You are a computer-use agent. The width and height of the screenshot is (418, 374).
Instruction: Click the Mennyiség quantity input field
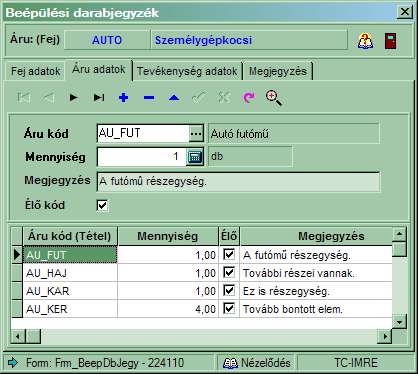click(142, 156)
